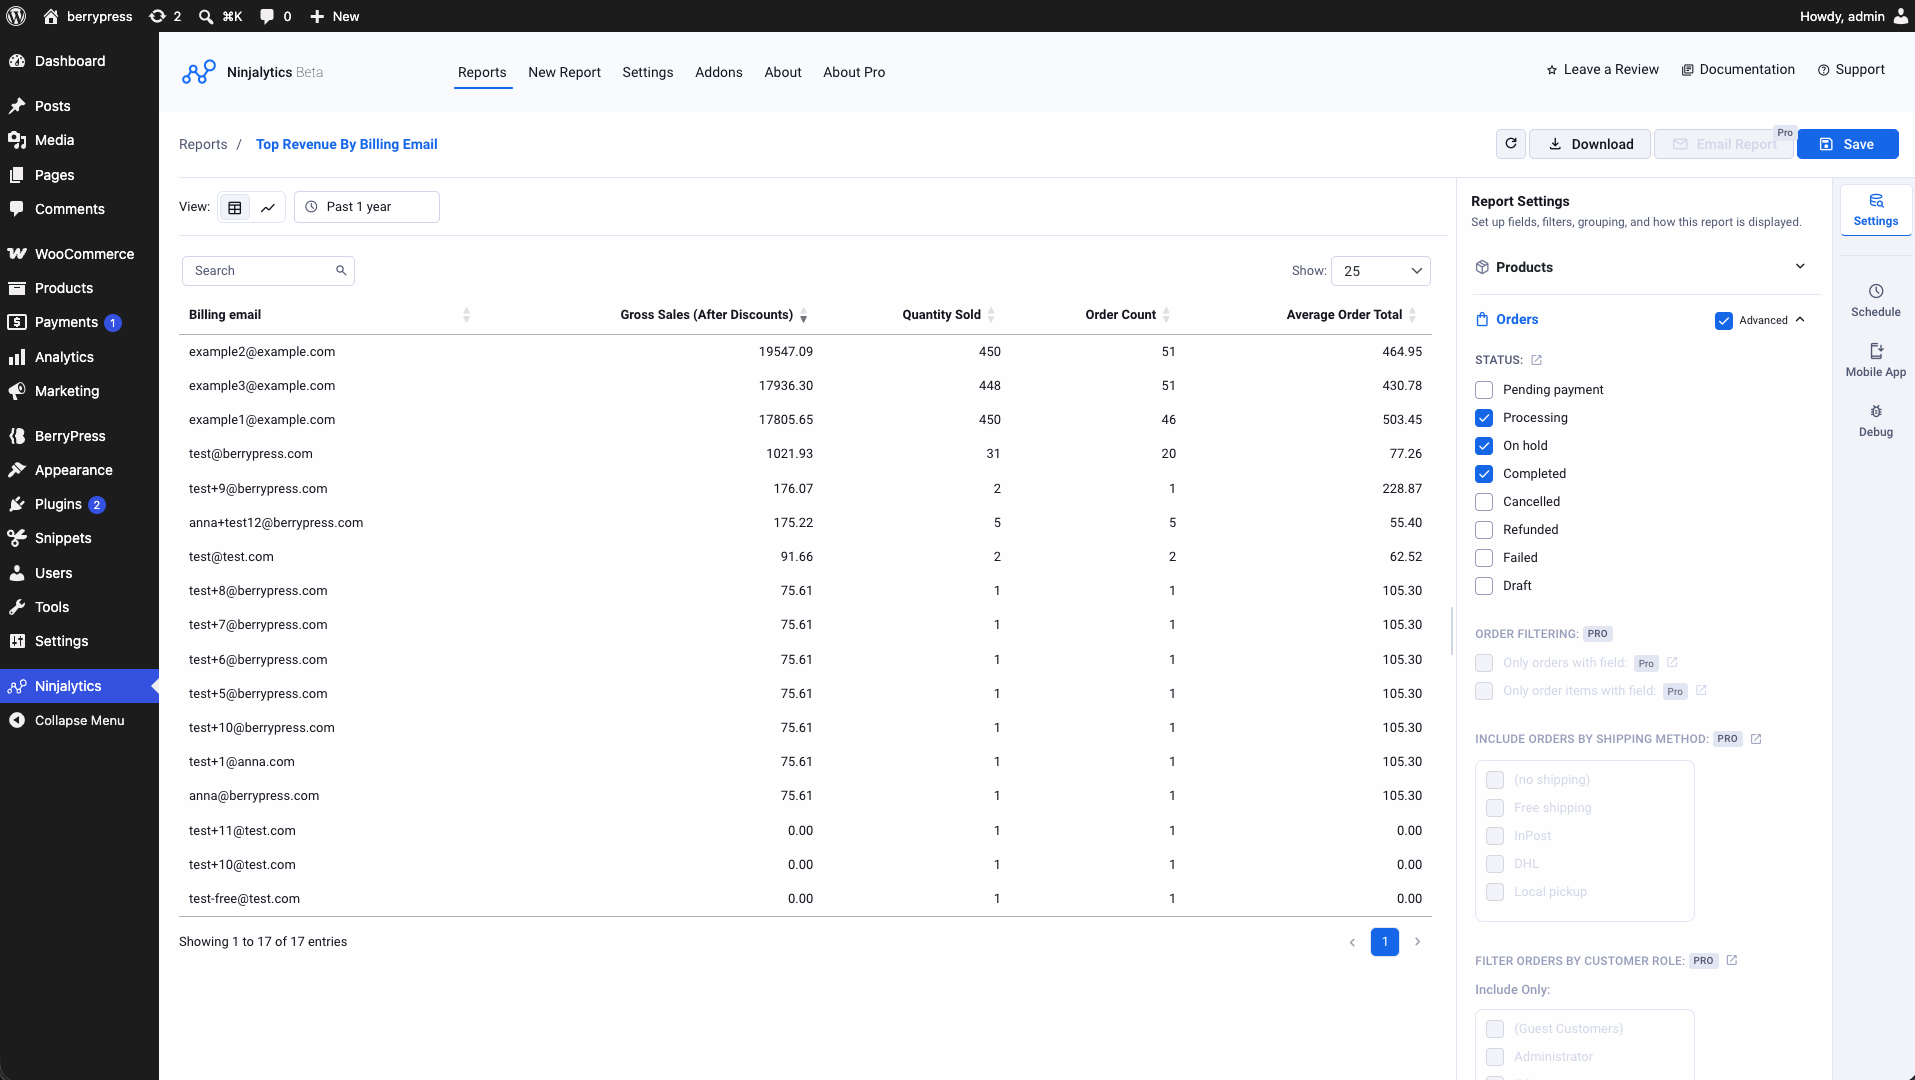This screenshot has height=1080, width=1915.
Task: Sort by Billing email column arrows
Action: [466, 315]
